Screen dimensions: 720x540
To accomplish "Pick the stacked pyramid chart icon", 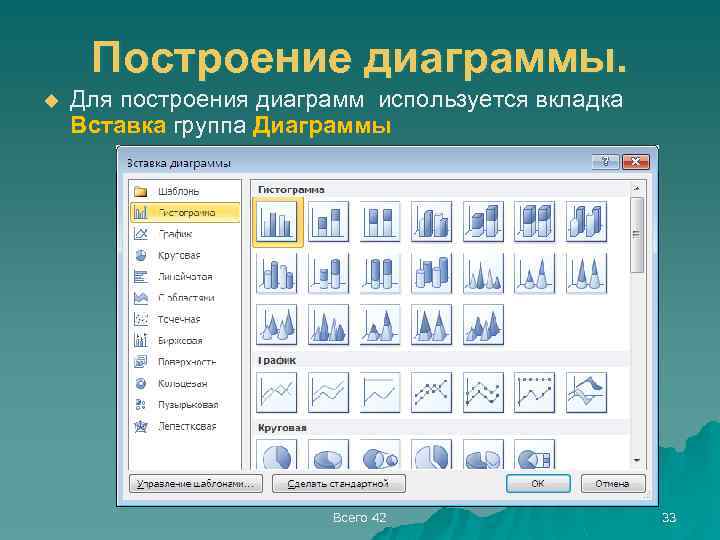I will tap(380, 324).
